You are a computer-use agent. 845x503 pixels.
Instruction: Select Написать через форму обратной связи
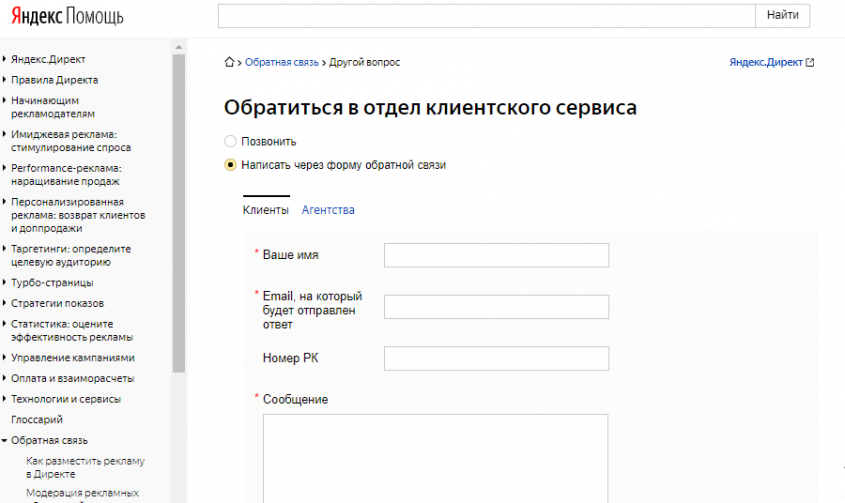tap(231, 165)
